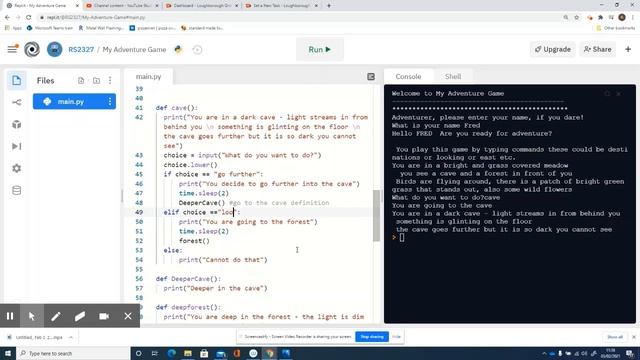The image size is (640, 360).
Task: Select the recorder eraser tool
Action: point(80,316)
